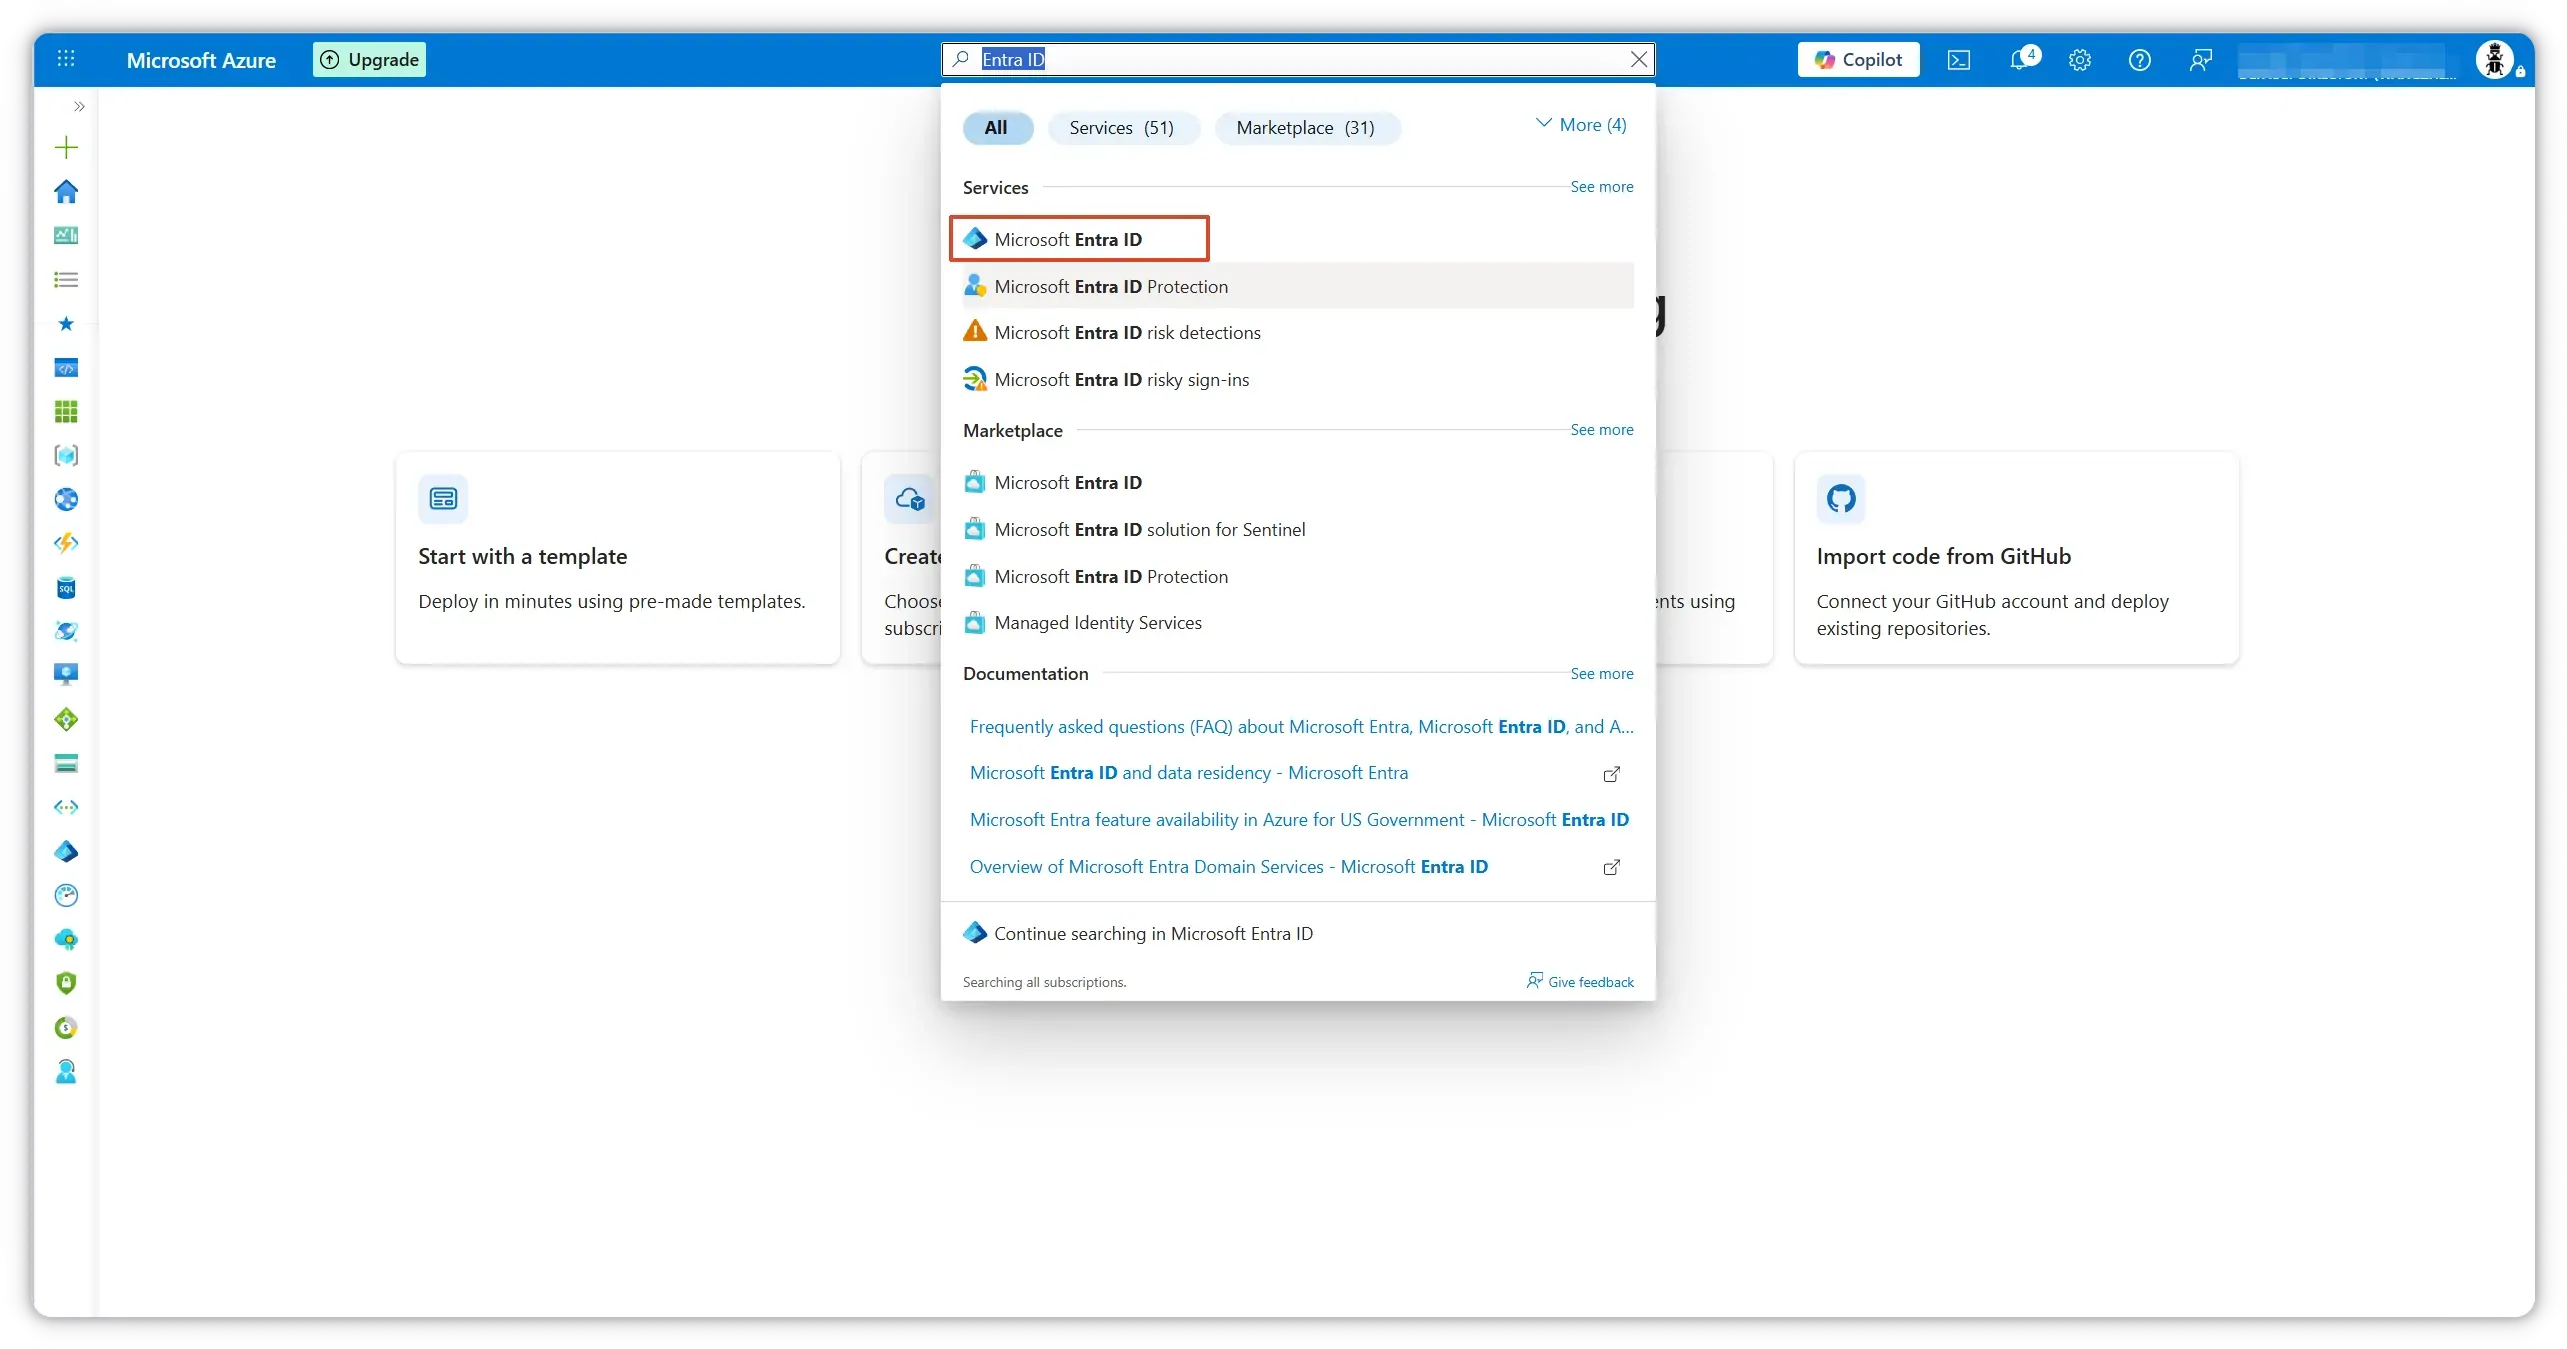
Task: Open App Services globe icon in sidebar
Action: pyautogui.click(x=66, y=499)
